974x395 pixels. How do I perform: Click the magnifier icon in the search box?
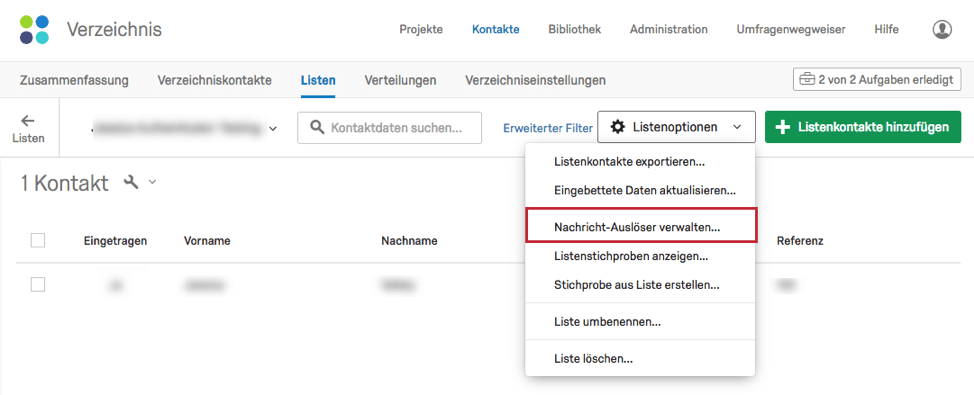pos(317,127)
